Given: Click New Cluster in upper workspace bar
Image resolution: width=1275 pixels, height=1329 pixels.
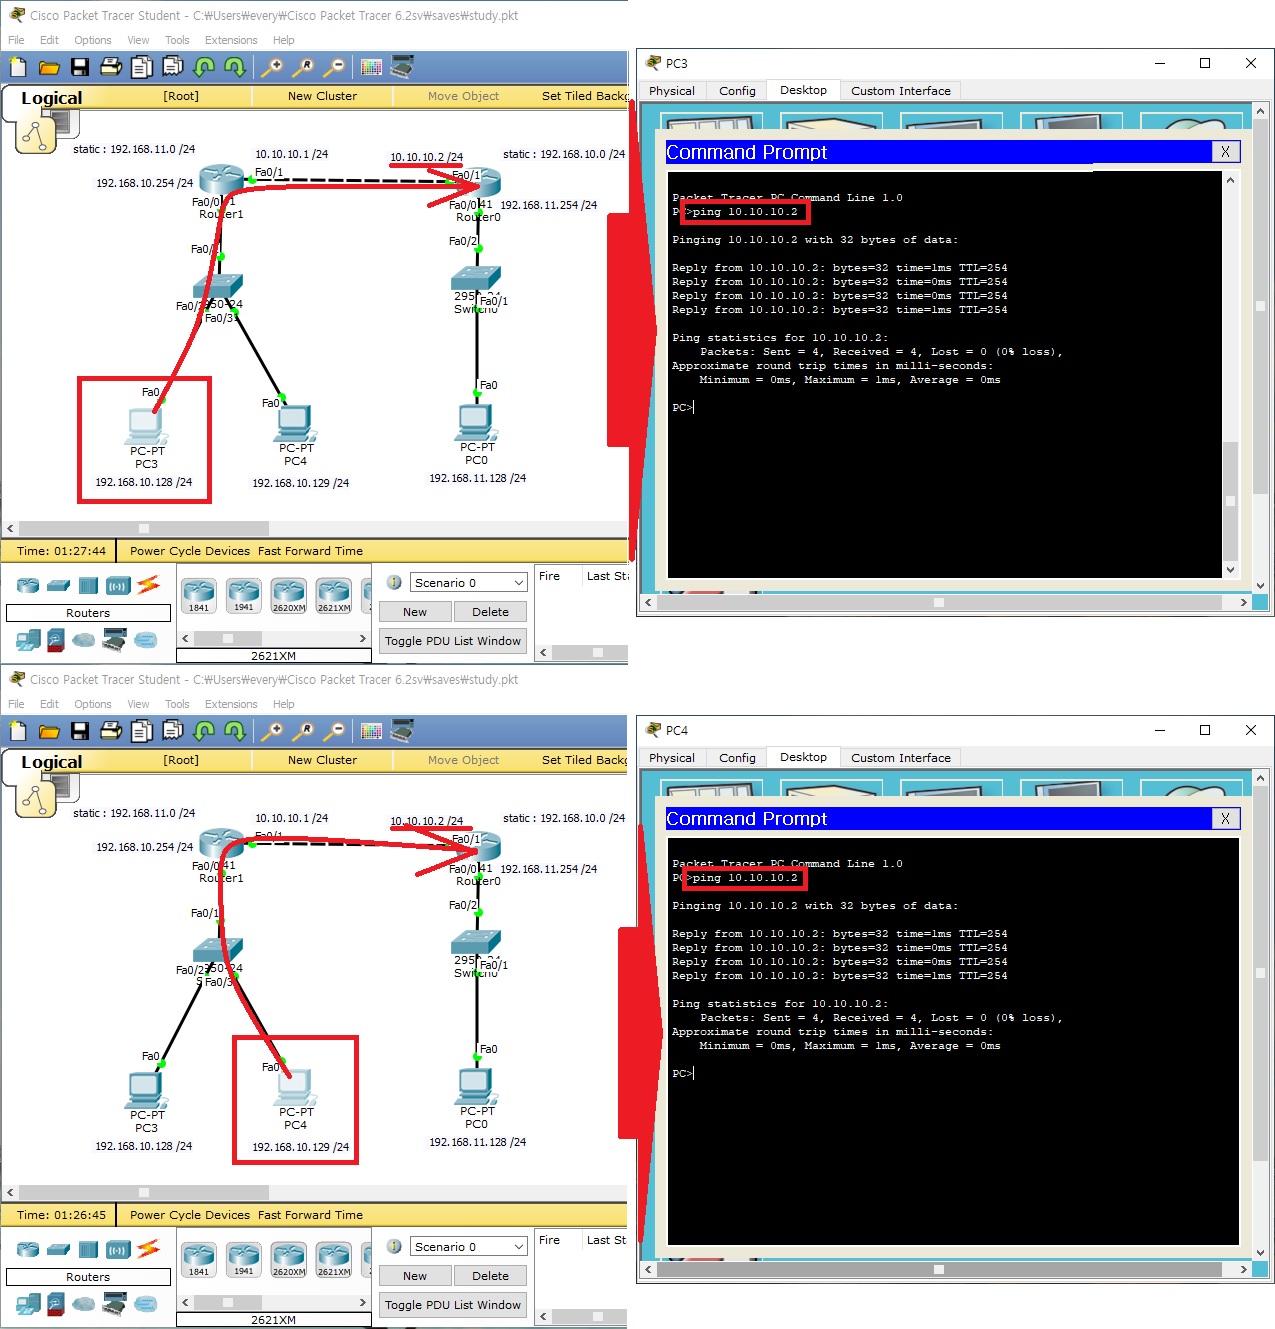Looking at the screenshot, I should [322, 96].
